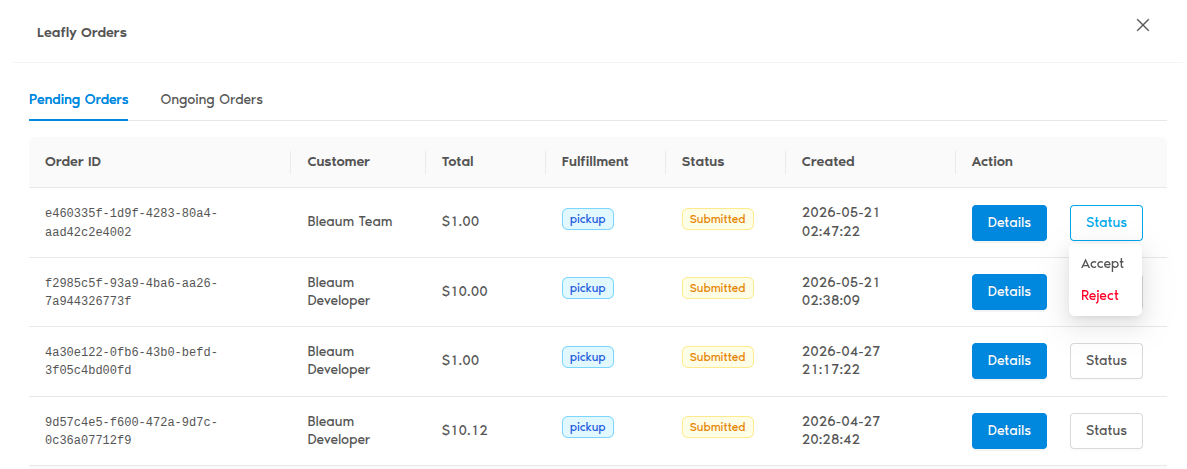Open Details for the Bleum Team order
Image resolution: width=1187 pixels, height=469 pixels.
pyautogui.click(x=1009, y=222)
